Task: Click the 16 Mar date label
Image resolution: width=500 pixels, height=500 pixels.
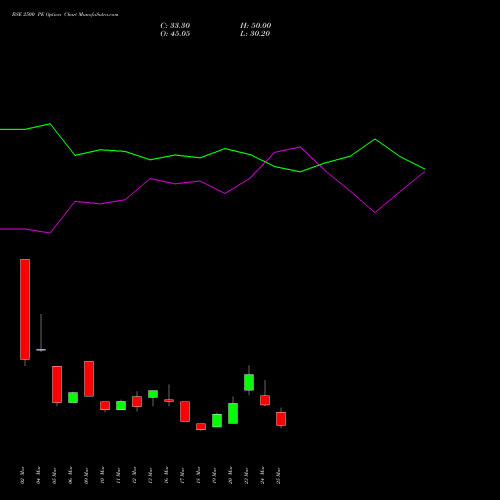Action: [166, 475]
